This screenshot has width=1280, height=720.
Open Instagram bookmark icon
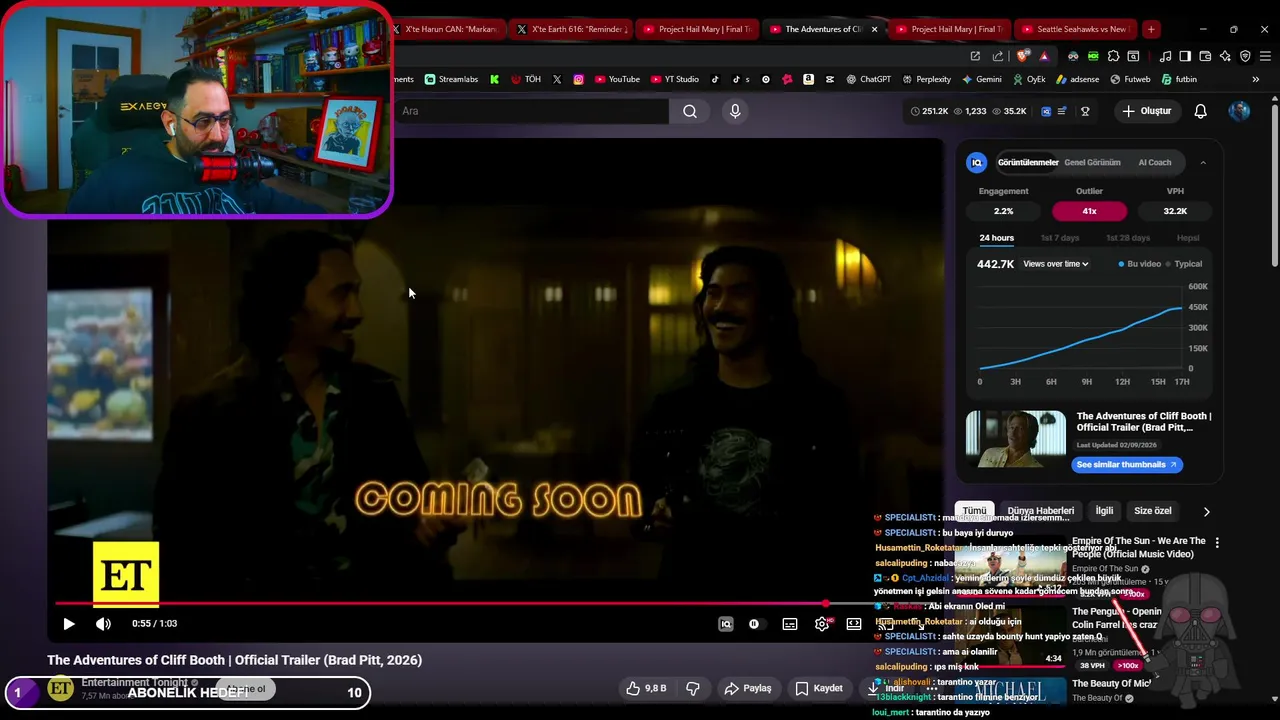tap(578, 79)
